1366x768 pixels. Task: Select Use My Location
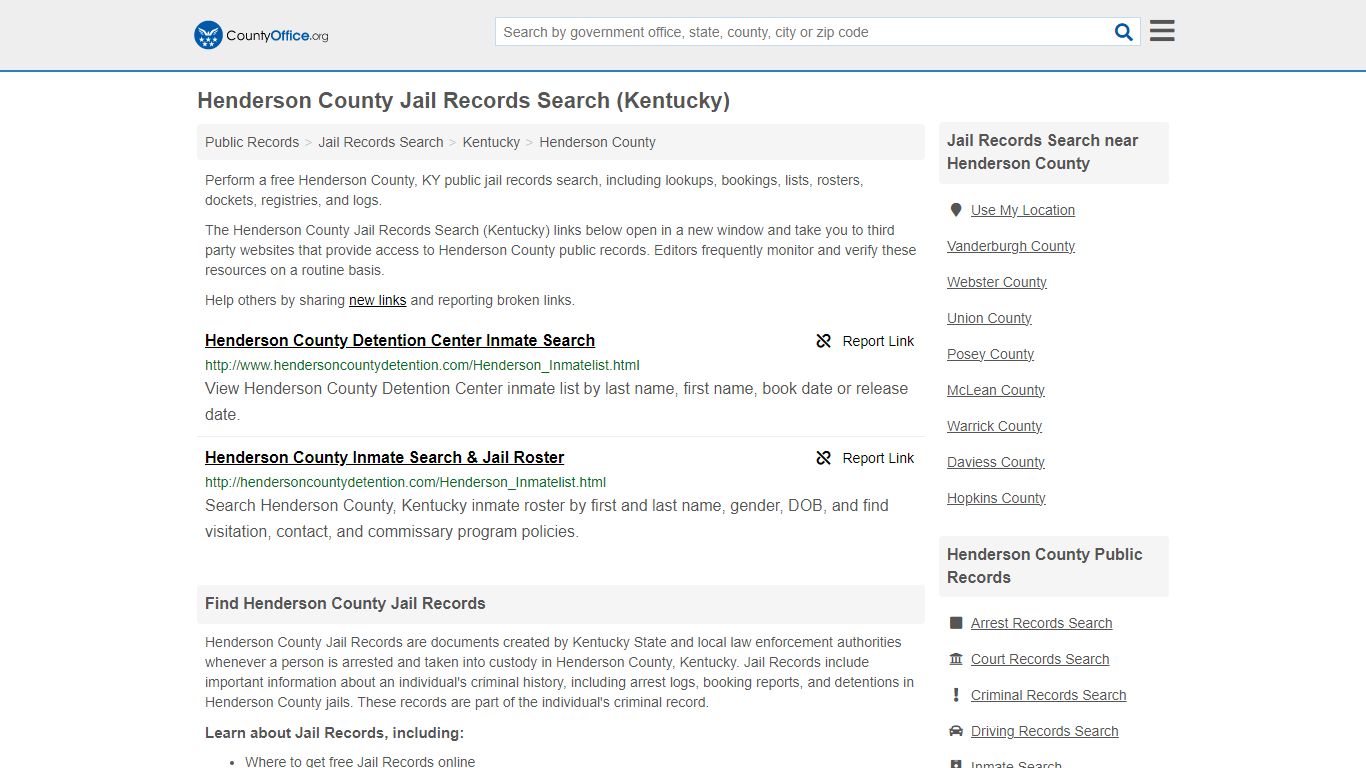1023,210
